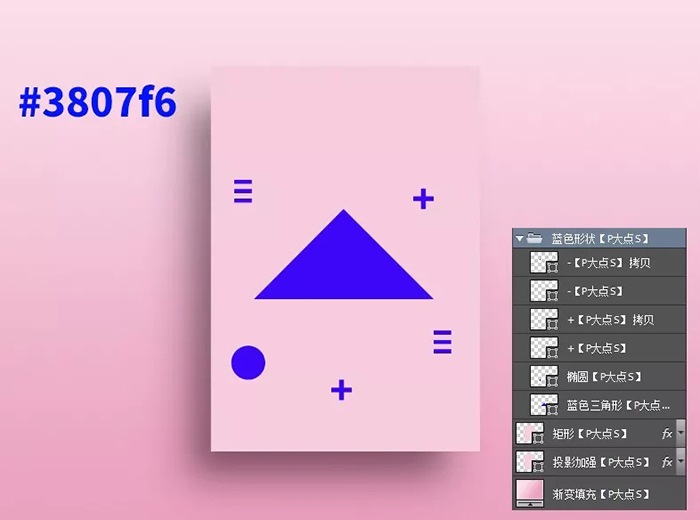
Task: Click the blue circle on the poster
Action: tap(248, 362)
